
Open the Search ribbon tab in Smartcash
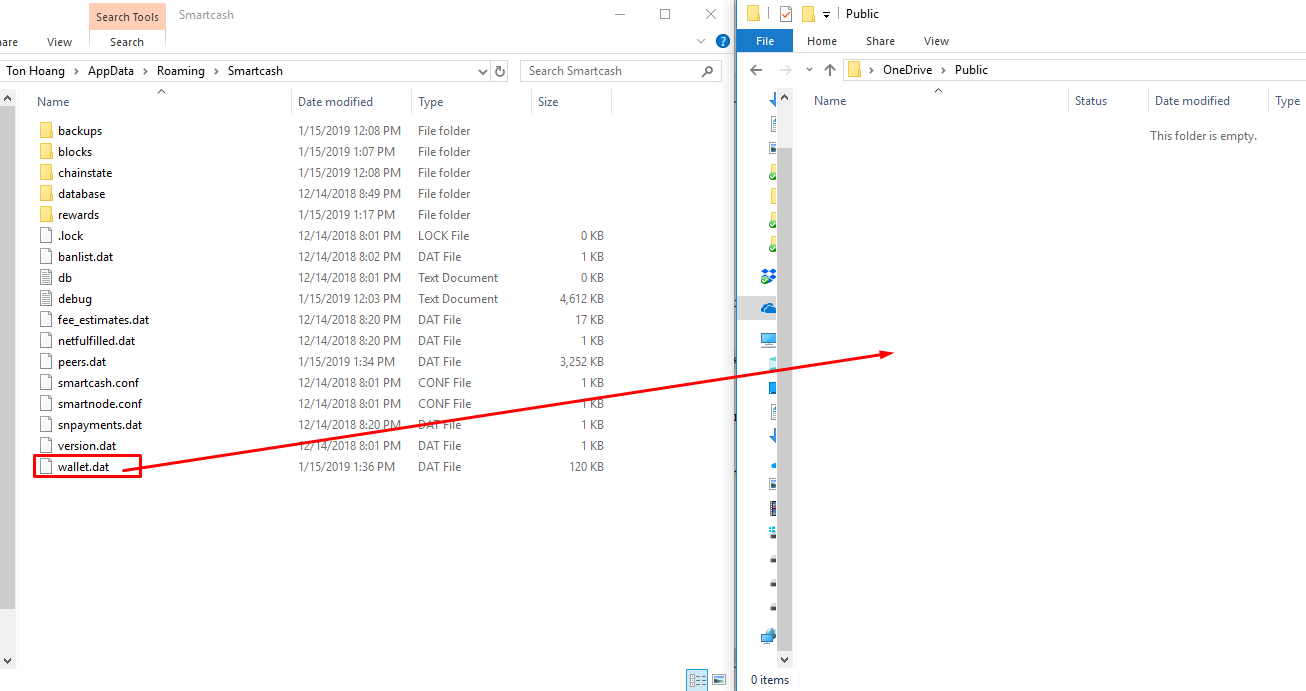coord(127,42)
